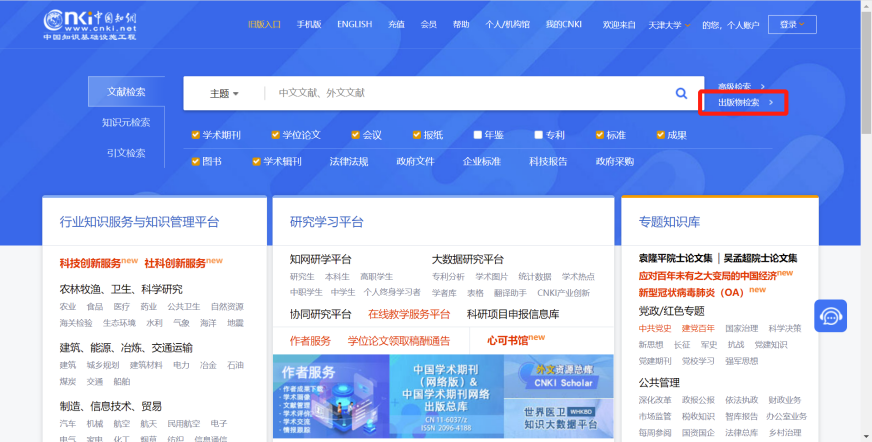
Task: Open 社科创新服务 link
Action: pyautogui.click(x=175, y=263)
